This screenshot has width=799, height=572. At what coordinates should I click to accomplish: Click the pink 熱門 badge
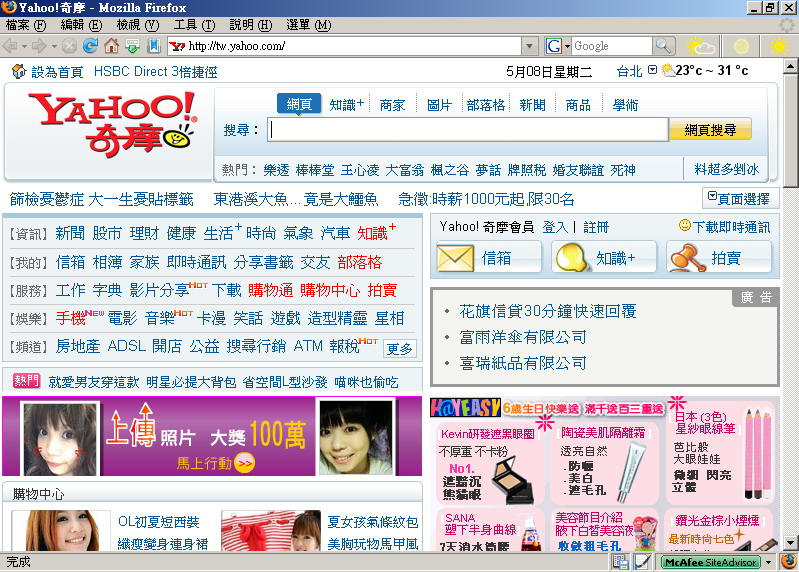[26, 380]
